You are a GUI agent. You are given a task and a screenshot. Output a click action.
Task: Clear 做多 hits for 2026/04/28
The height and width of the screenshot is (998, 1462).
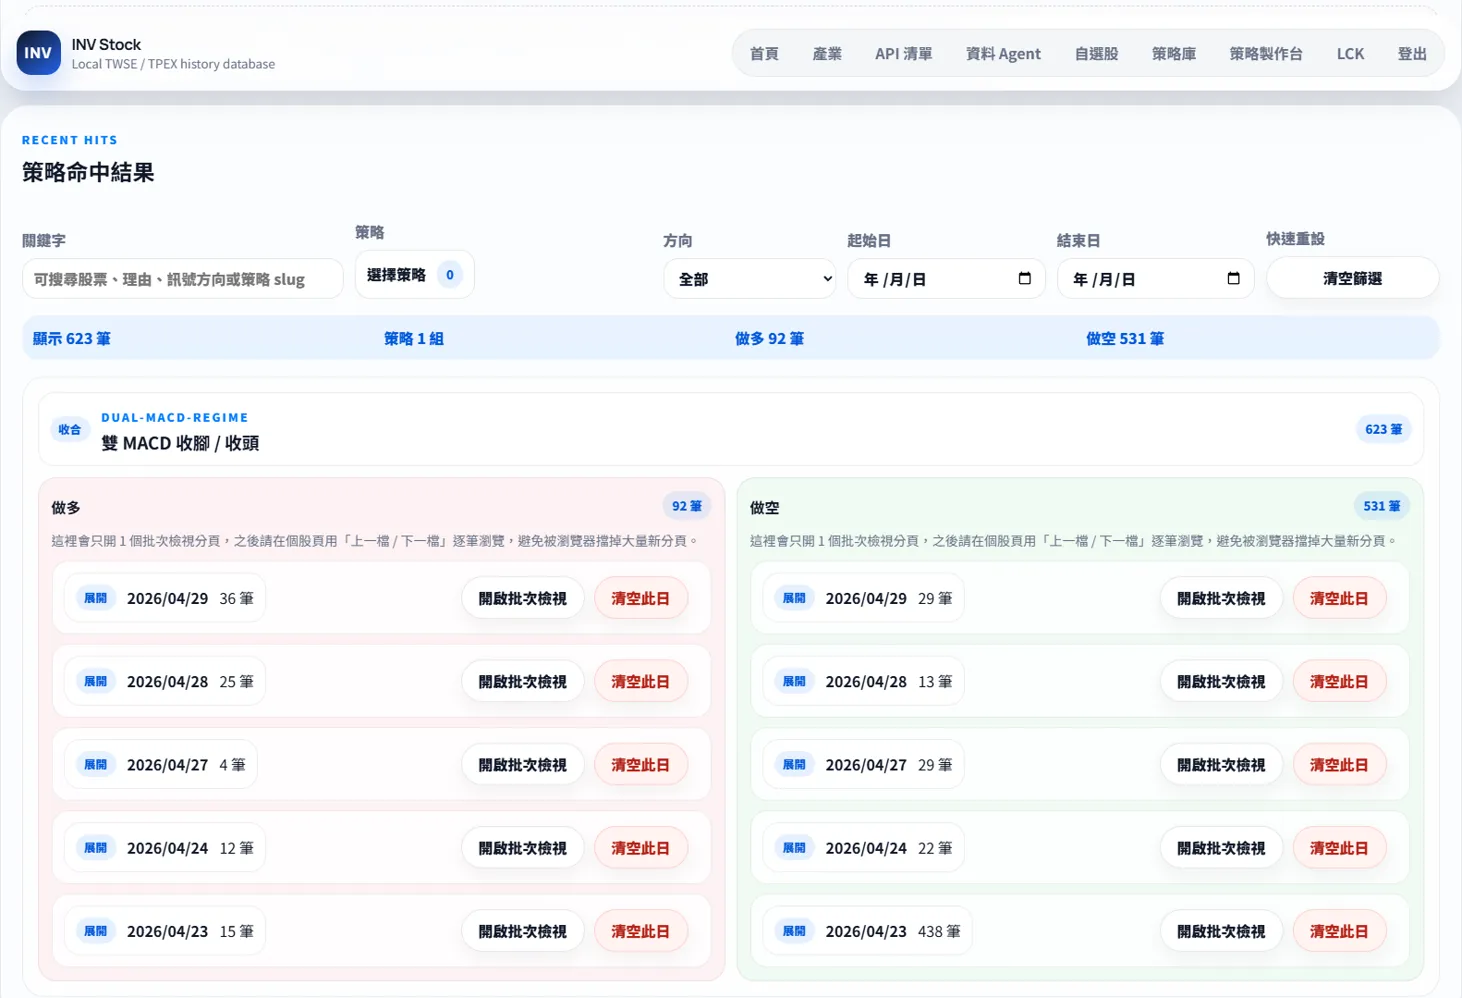641,681
